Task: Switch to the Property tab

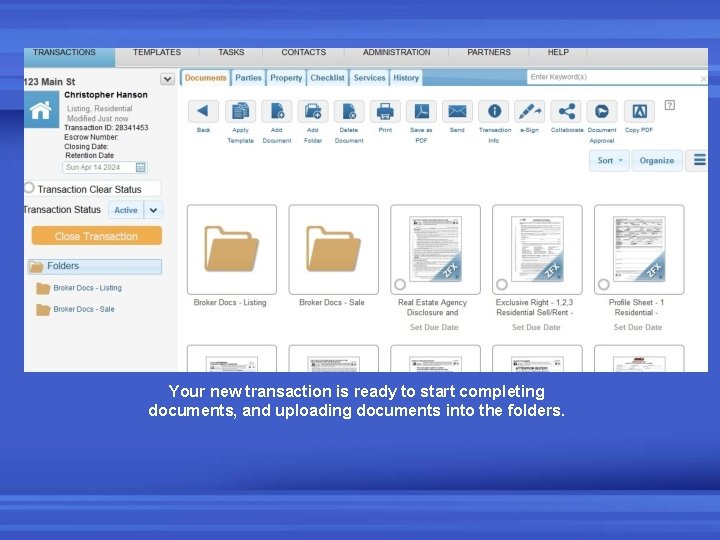Action: [286, 78]
